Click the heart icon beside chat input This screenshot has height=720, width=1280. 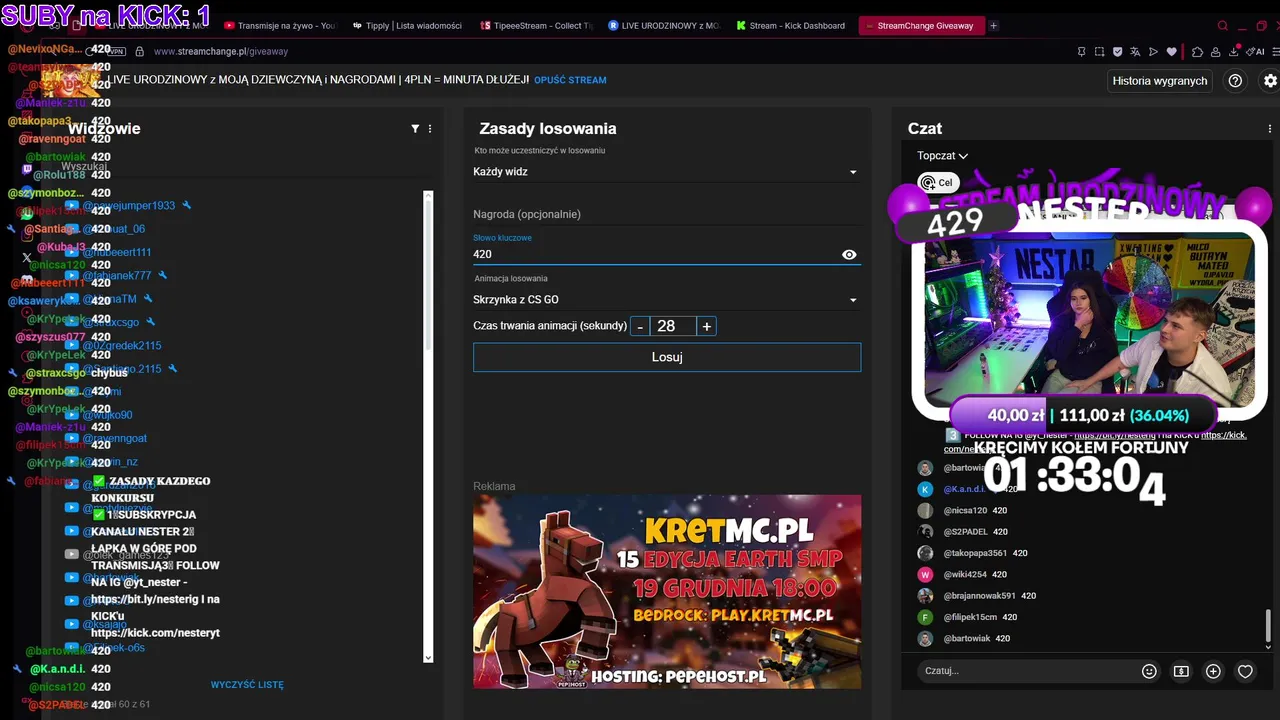tap(1245, 671)
